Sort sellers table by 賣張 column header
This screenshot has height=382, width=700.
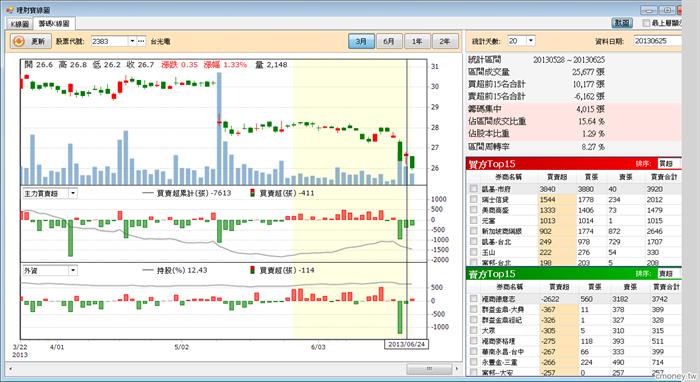pyautogui.click(x=630, y=287)
